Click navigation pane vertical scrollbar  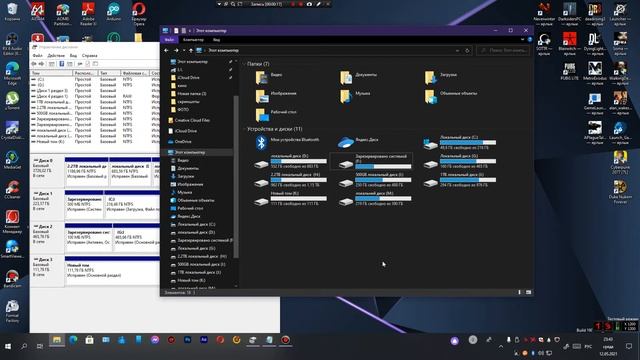[236, 176]
